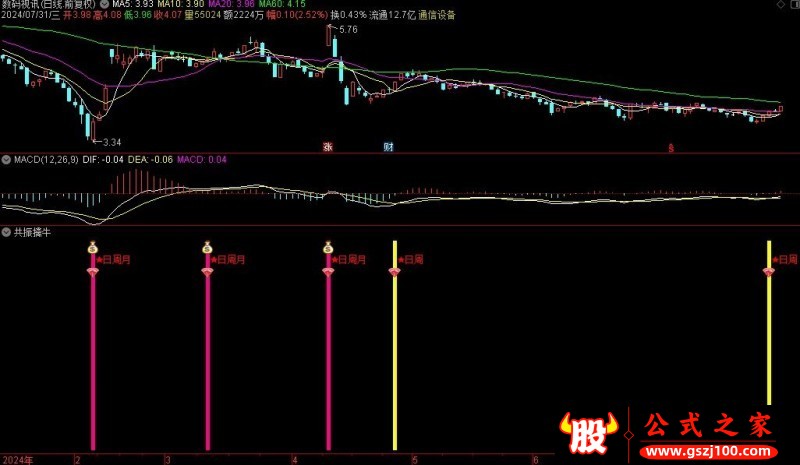Click the date 2024/07/31/三
The height and width of the screenshot is (465, 800).
point(31,15)
